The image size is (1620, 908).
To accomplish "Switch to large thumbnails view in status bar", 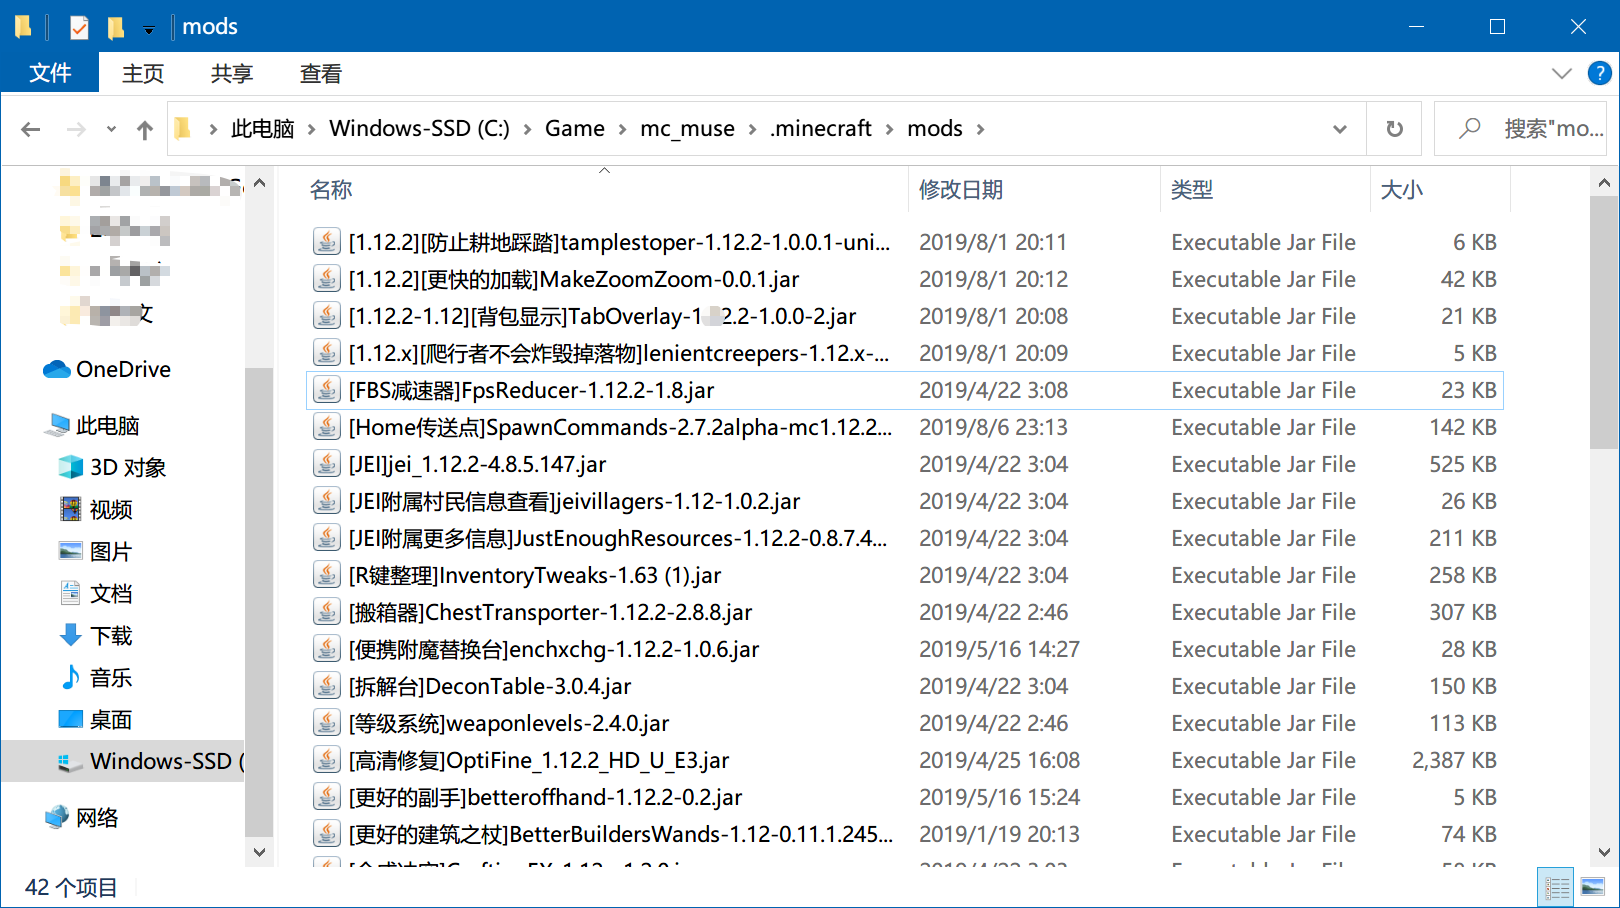I will [x=1591, y=885].
